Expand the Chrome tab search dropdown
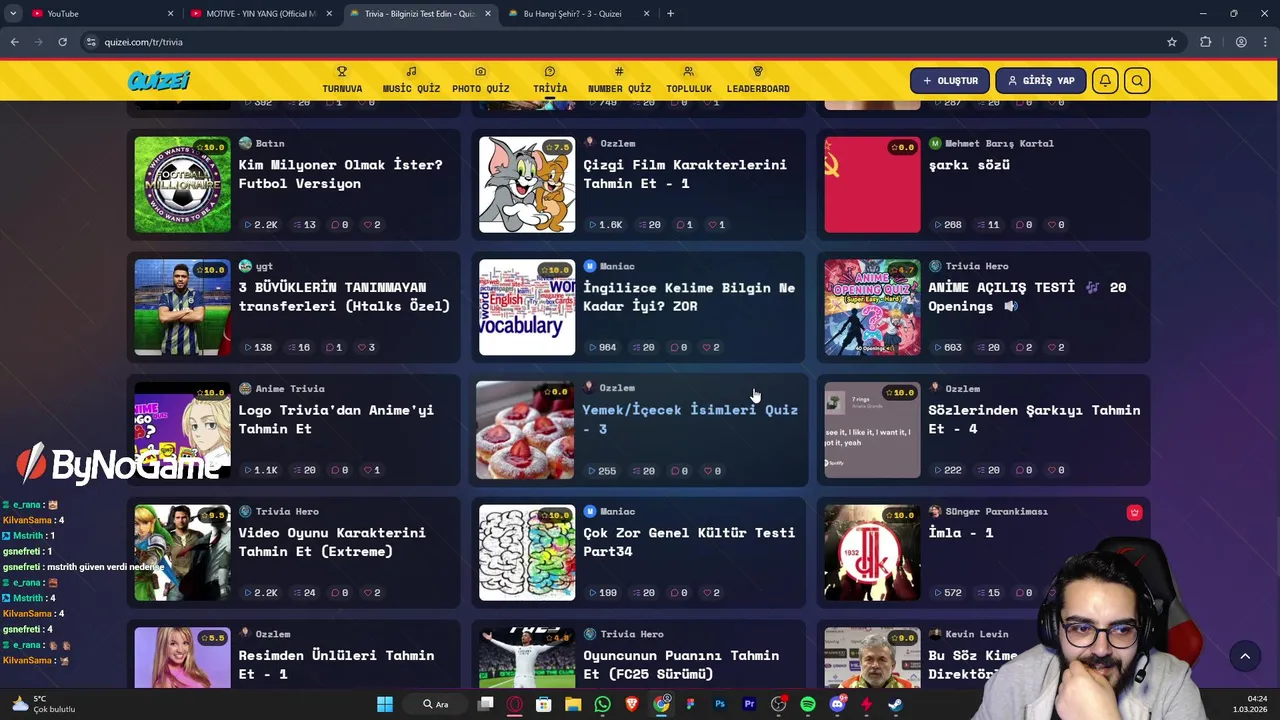 [13, 14]
